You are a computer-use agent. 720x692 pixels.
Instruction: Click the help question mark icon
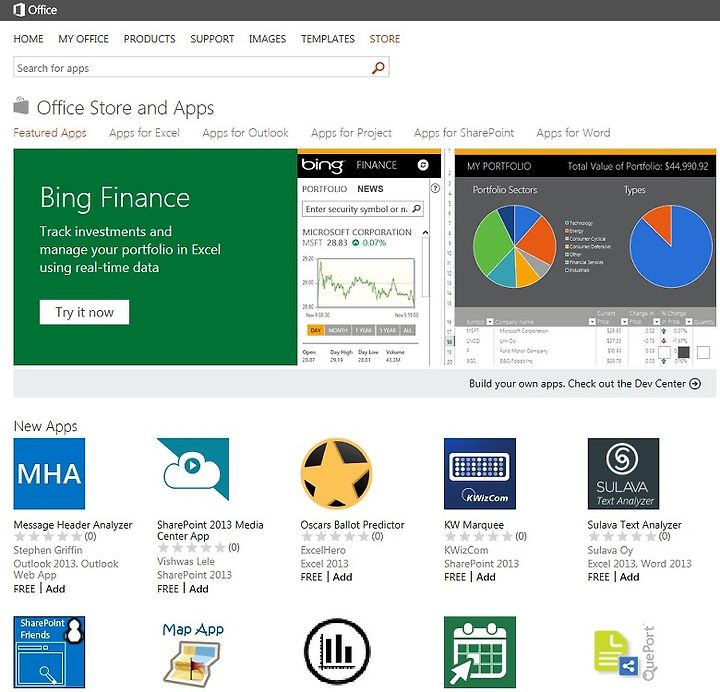click(435, 188)
